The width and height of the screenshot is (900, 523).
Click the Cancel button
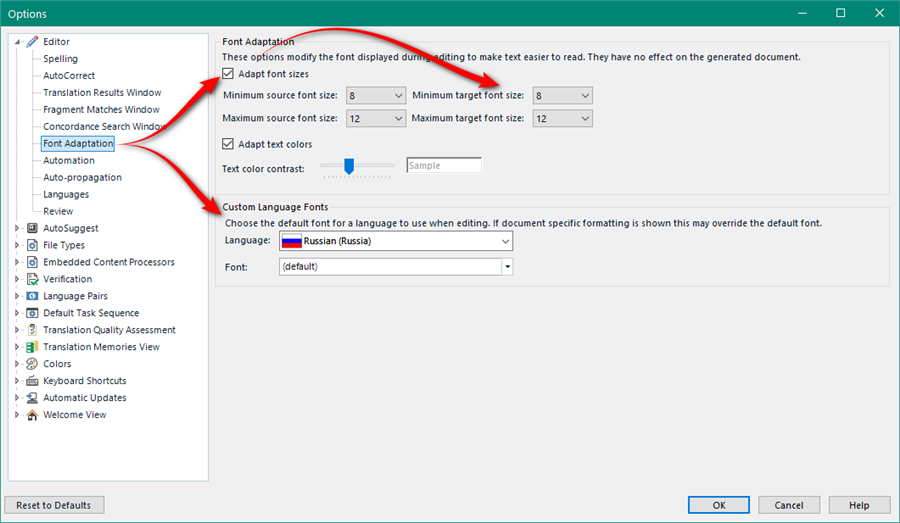[789, 505]
